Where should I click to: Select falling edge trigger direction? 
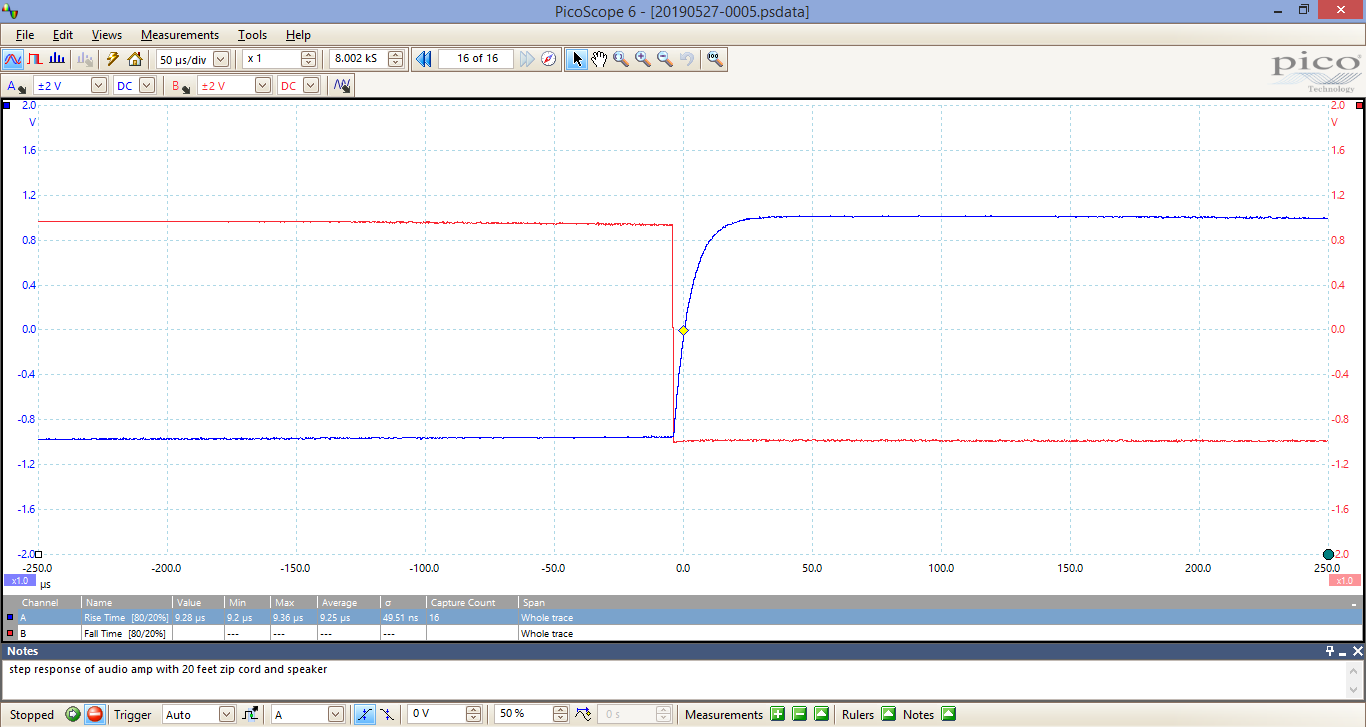[386, 714]
